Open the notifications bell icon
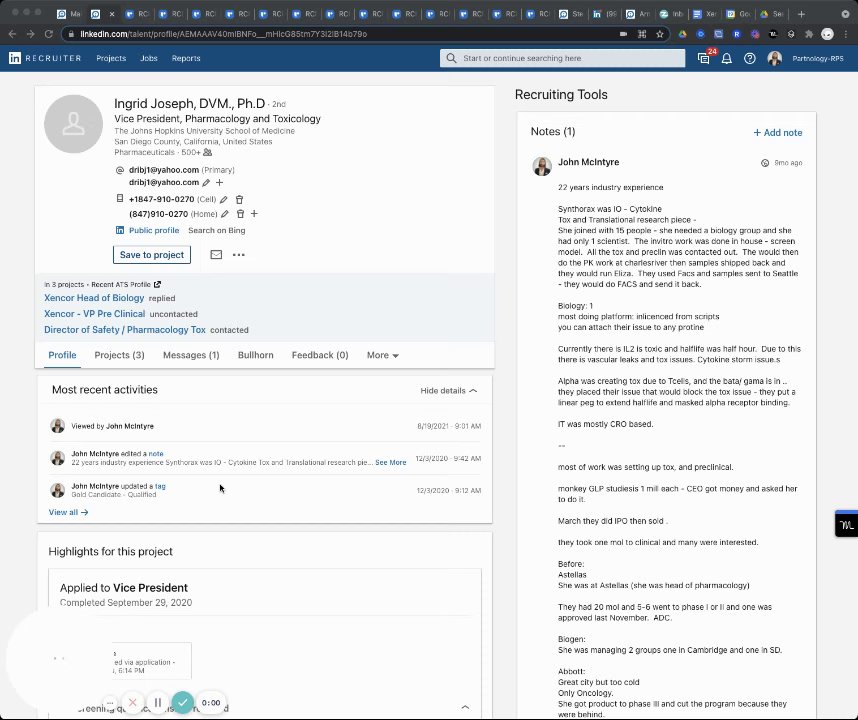This screenshot has height=720, width=858. [727, 59]
